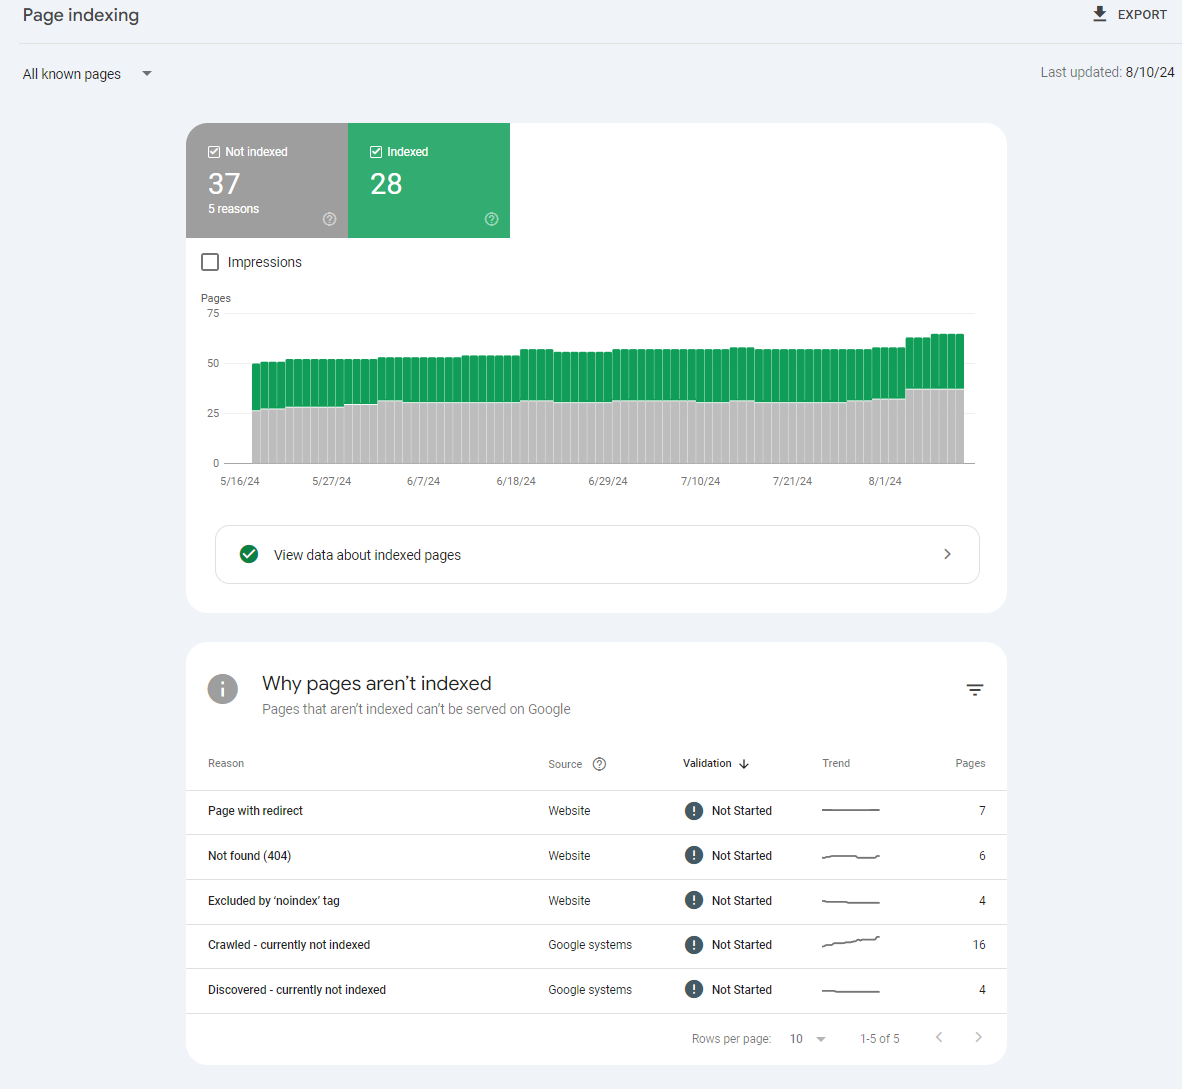Click Not Started status in Not found (404) row
1182x1089 pixels.
pyautogui.click(x=742, y=856)
